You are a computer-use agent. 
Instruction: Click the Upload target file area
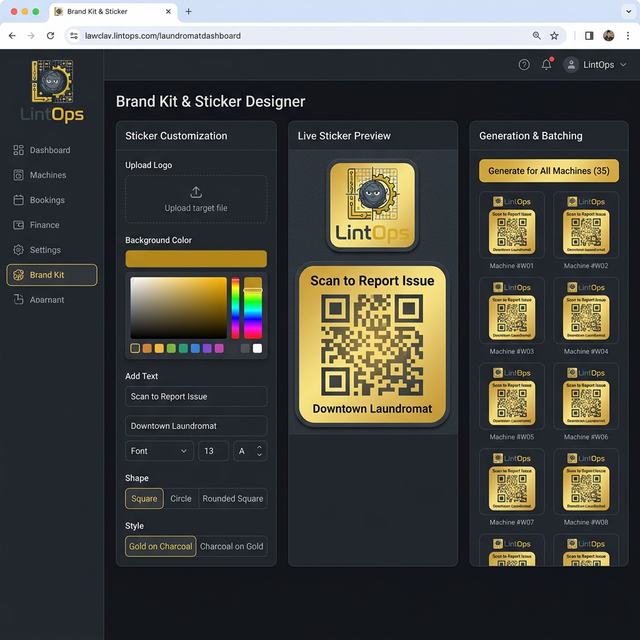tap(196, 199)
